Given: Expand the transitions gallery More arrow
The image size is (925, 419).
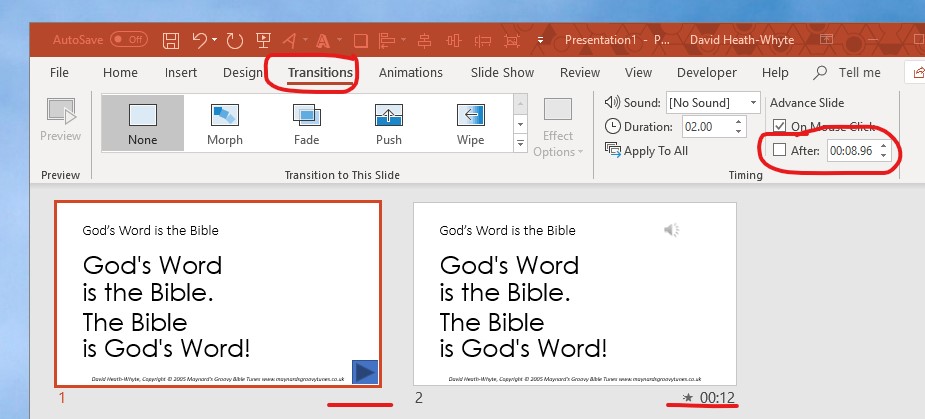Looking at the screenshot, I should click(x=520, y=143).
